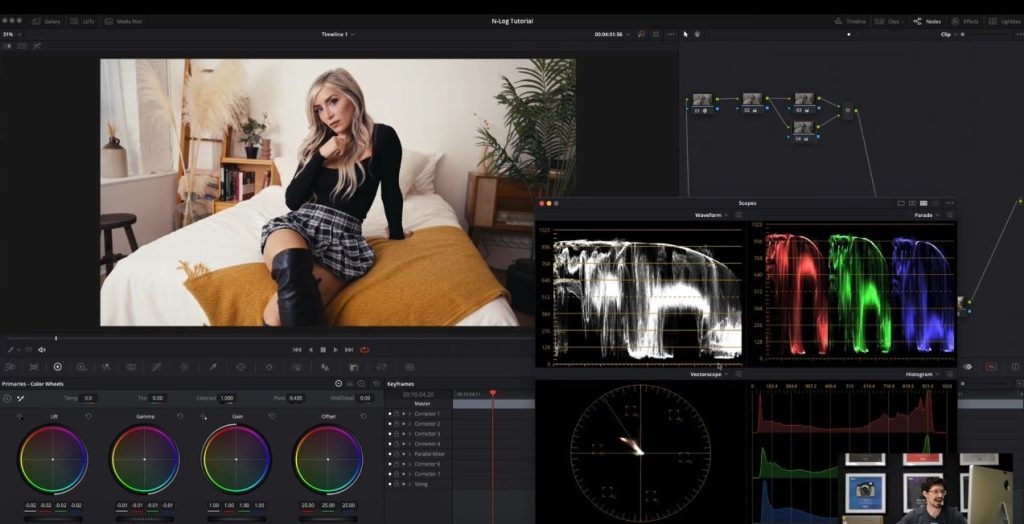Open the LUTs panel button
This screenshot has height=524, width=1024.
coord(87,21)
